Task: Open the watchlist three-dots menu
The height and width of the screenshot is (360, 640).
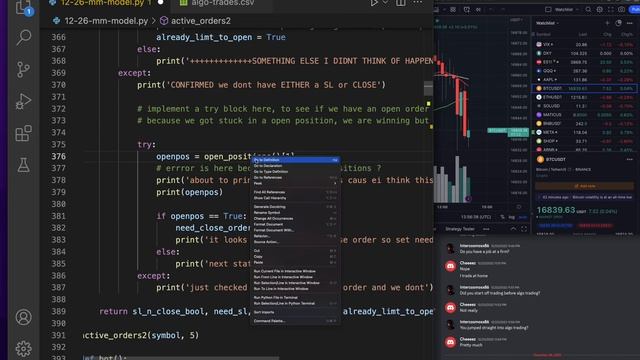Action: coord(630,23)
